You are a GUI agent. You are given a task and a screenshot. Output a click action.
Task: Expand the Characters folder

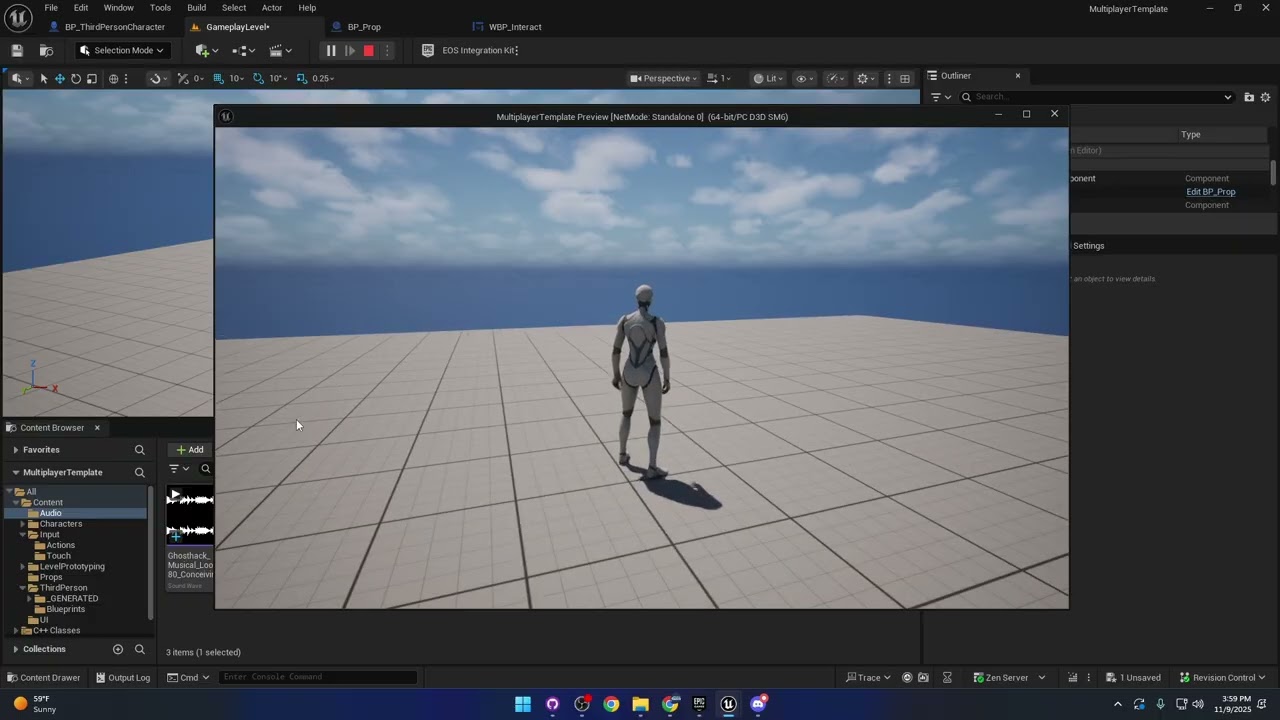(x=23, y=524)
